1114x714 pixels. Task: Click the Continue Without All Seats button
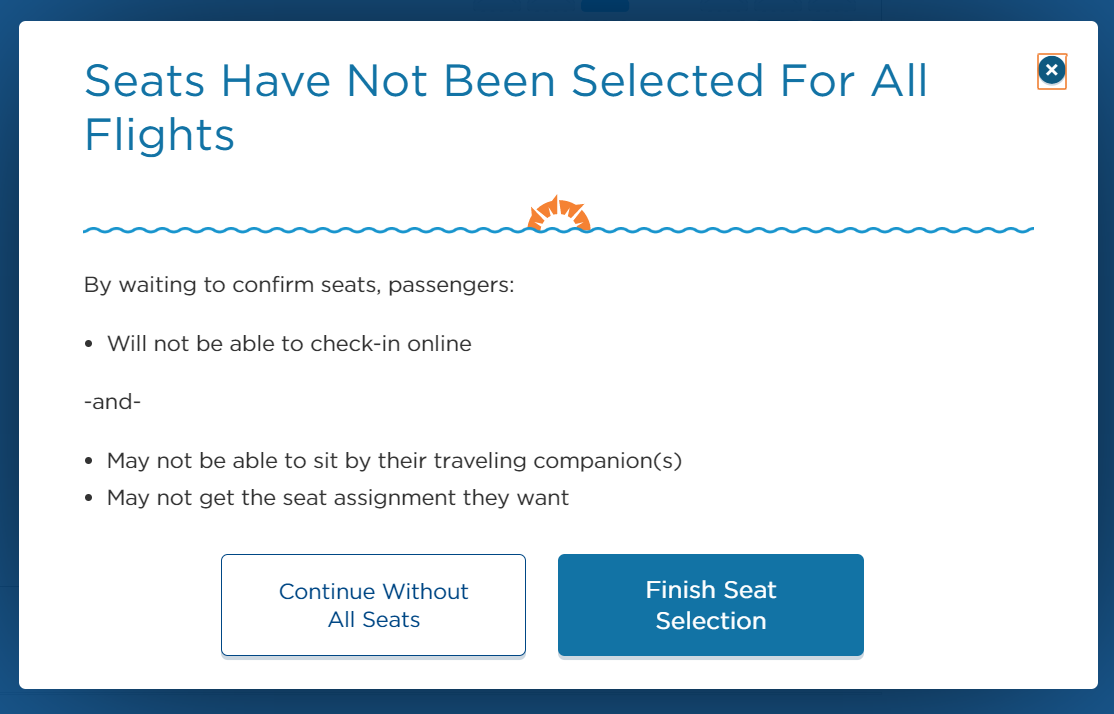coord(373,605)
